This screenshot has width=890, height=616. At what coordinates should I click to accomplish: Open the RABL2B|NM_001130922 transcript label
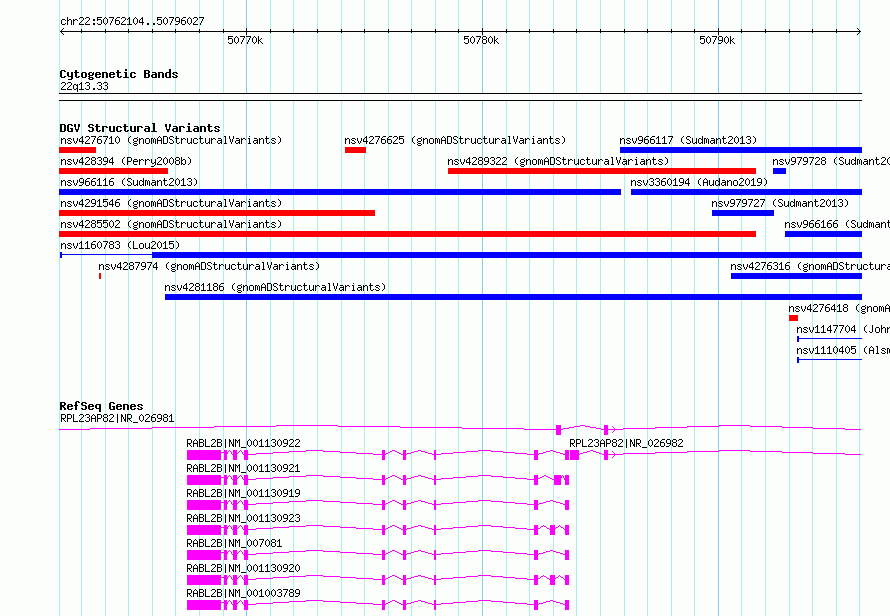pos(243,443)
